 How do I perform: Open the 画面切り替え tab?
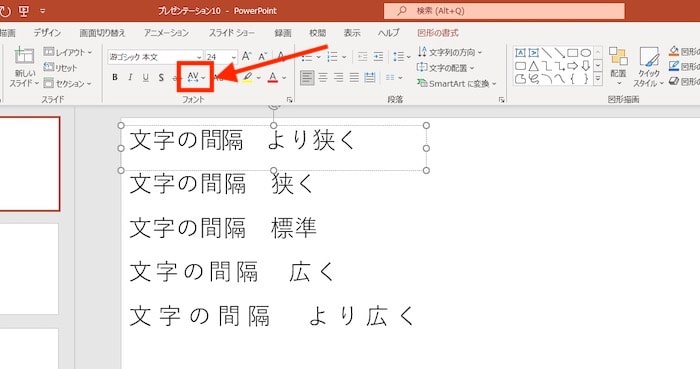(102, 33)
